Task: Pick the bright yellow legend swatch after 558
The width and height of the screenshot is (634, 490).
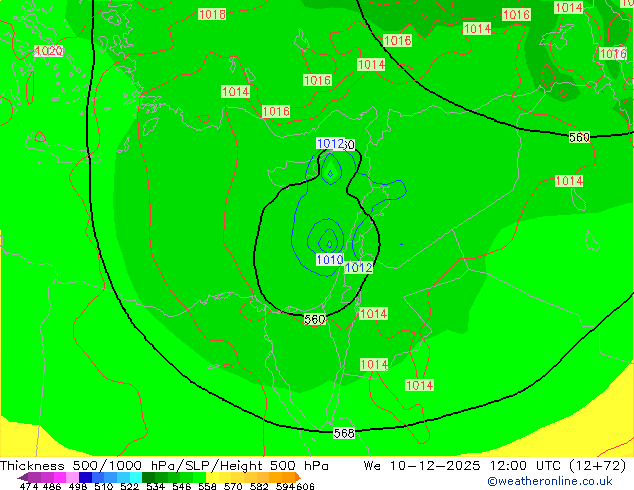Action: 212,477
